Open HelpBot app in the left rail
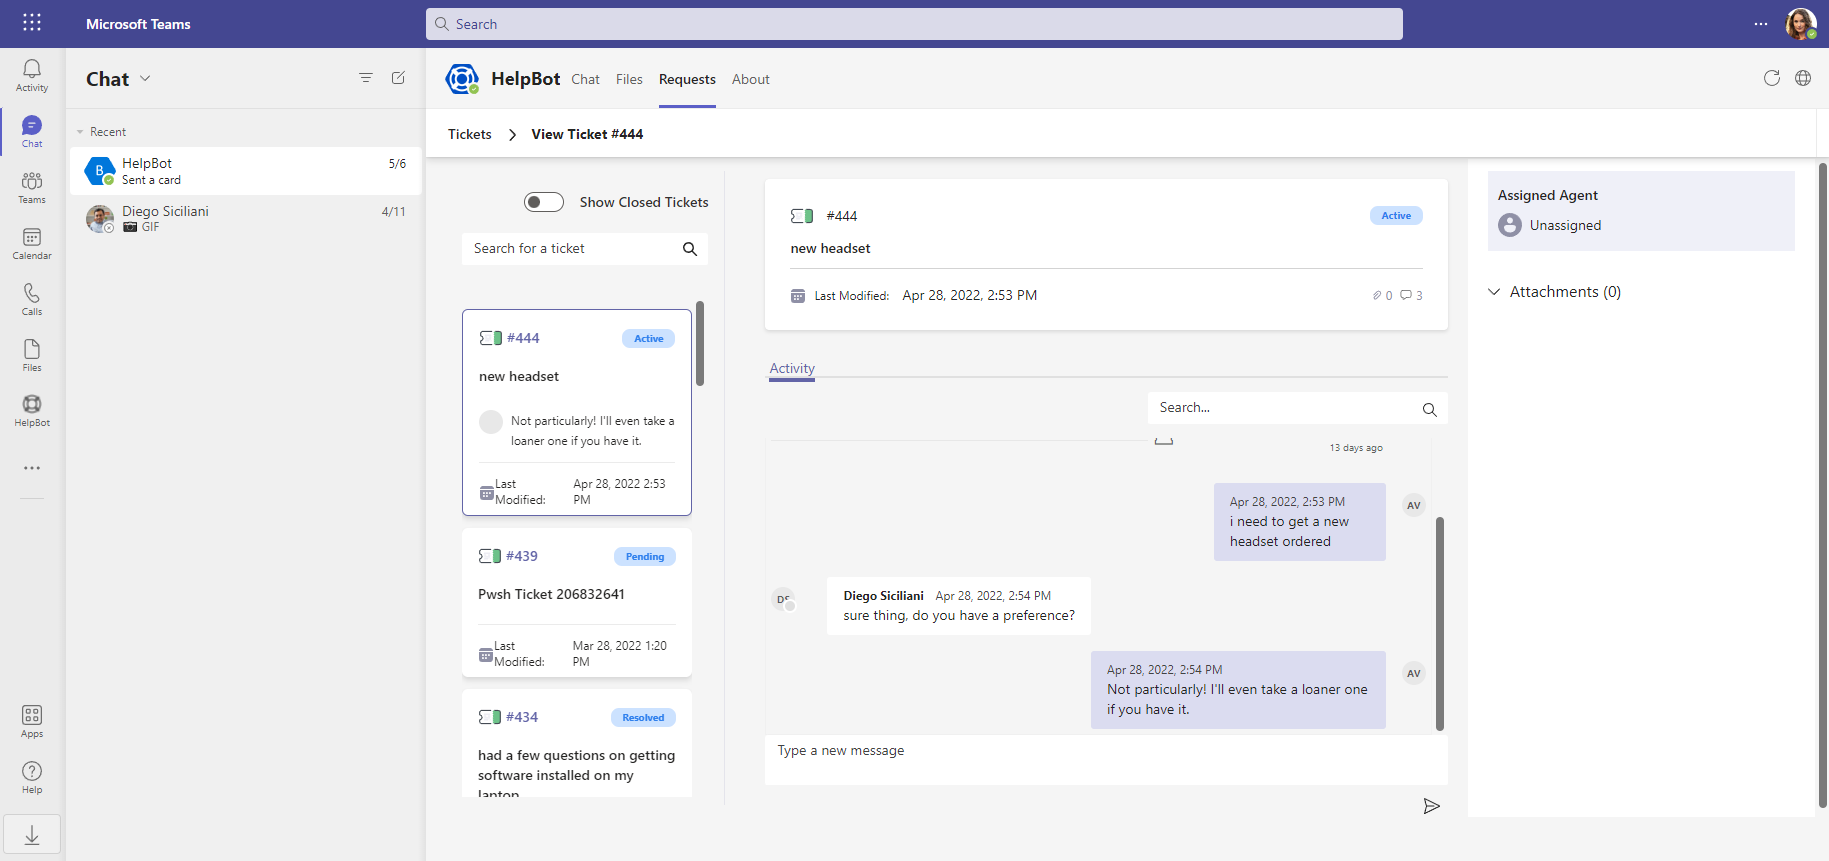 pyautogui.click(x=32, y=410)
